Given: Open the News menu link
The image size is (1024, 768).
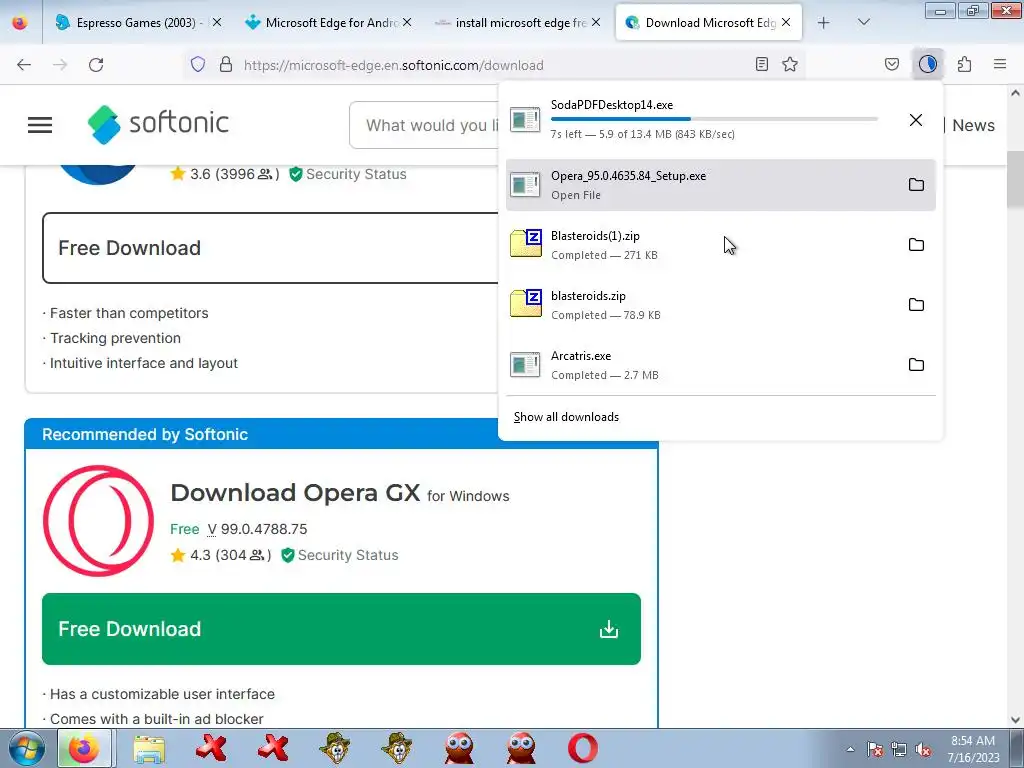Looking at the screenshot, I should coord(973,125).
